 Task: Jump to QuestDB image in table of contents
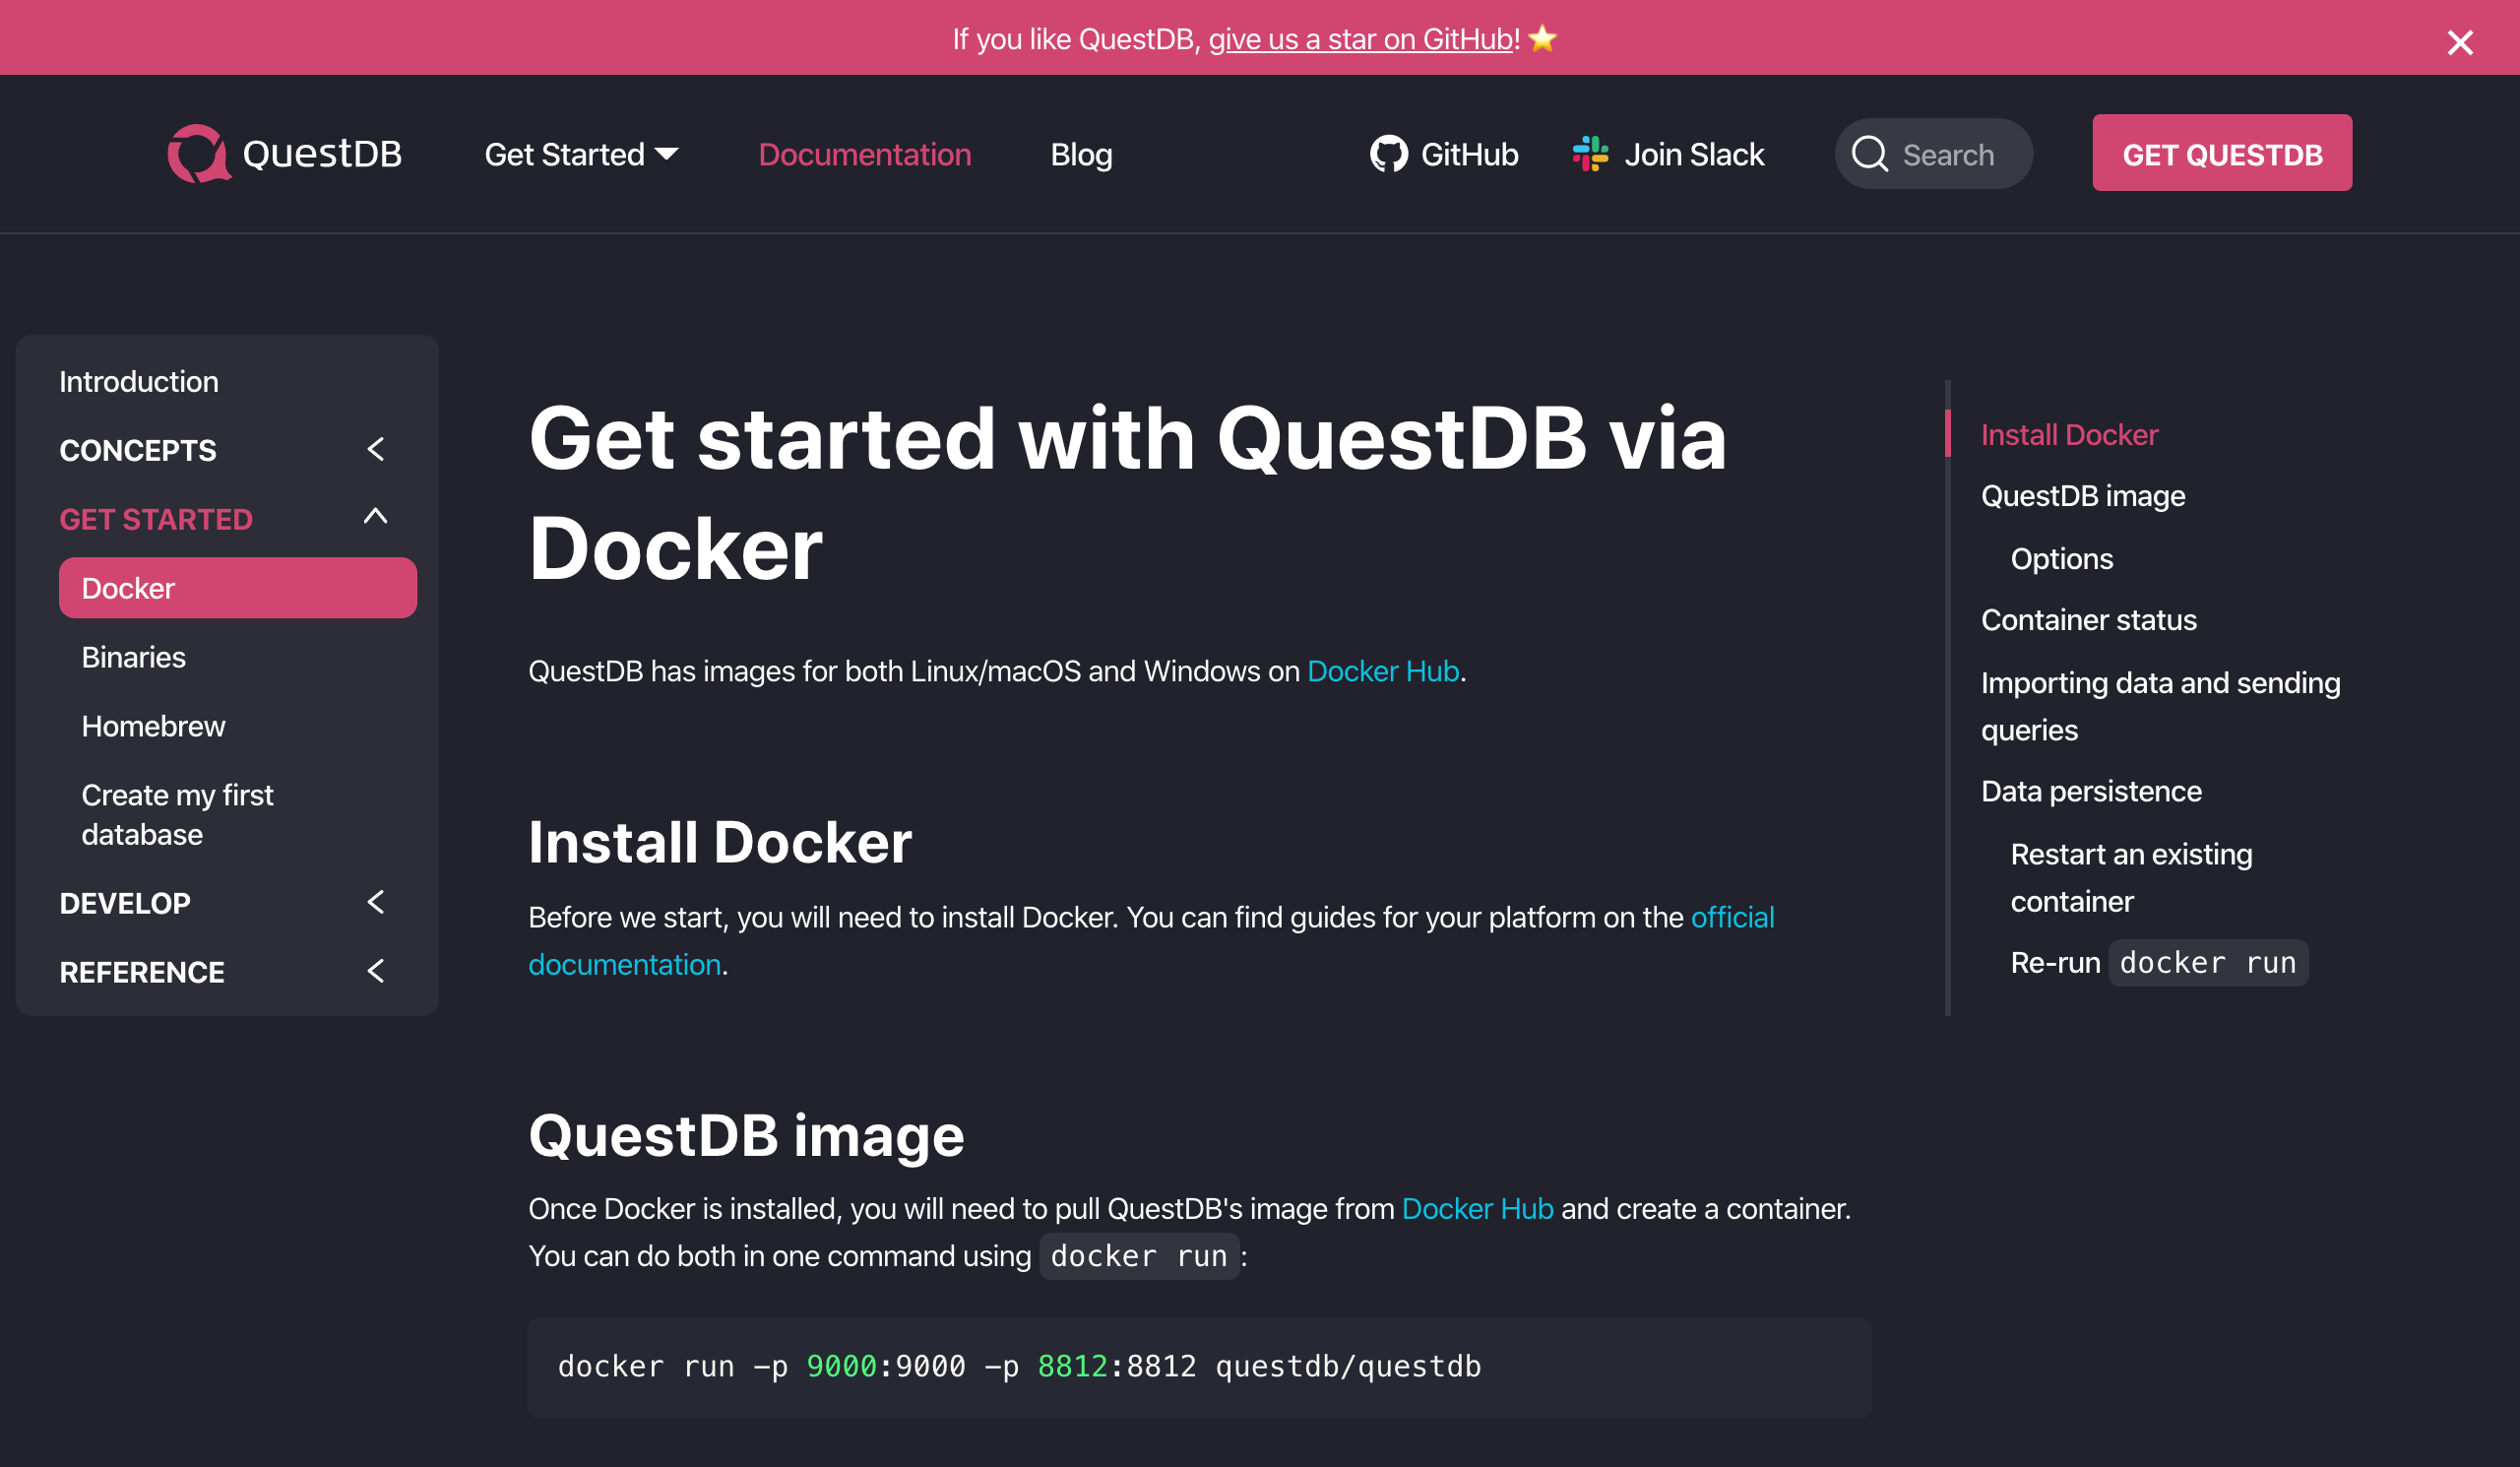coord(2083,496)
